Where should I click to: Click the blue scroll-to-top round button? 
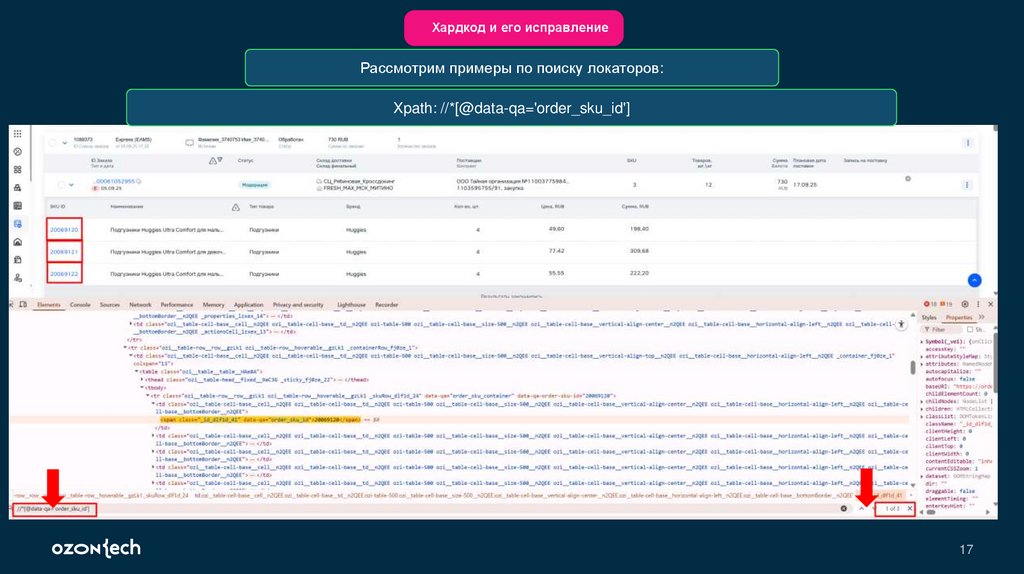point(974,280)
